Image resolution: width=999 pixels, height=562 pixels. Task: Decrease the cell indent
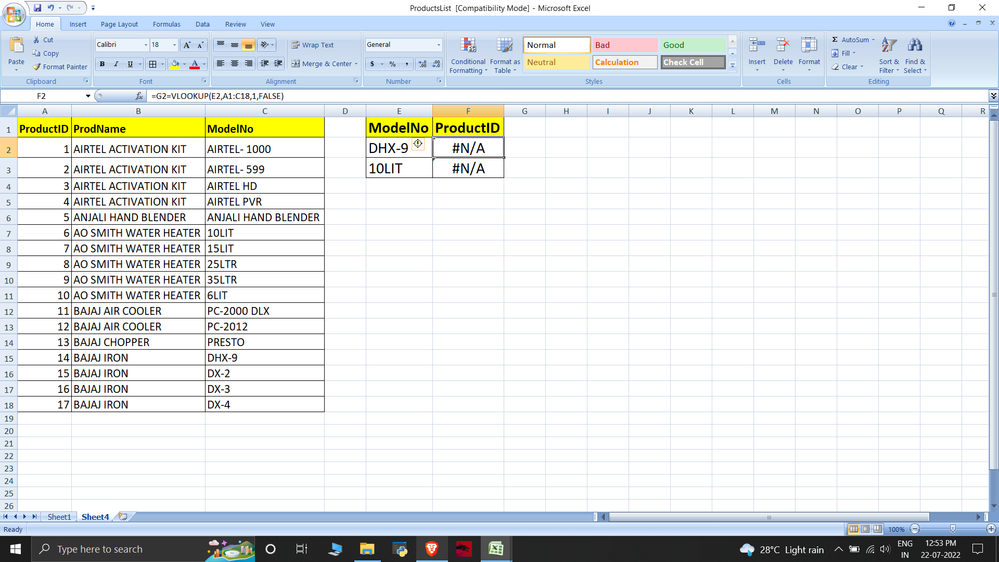(x=264, y=64)
